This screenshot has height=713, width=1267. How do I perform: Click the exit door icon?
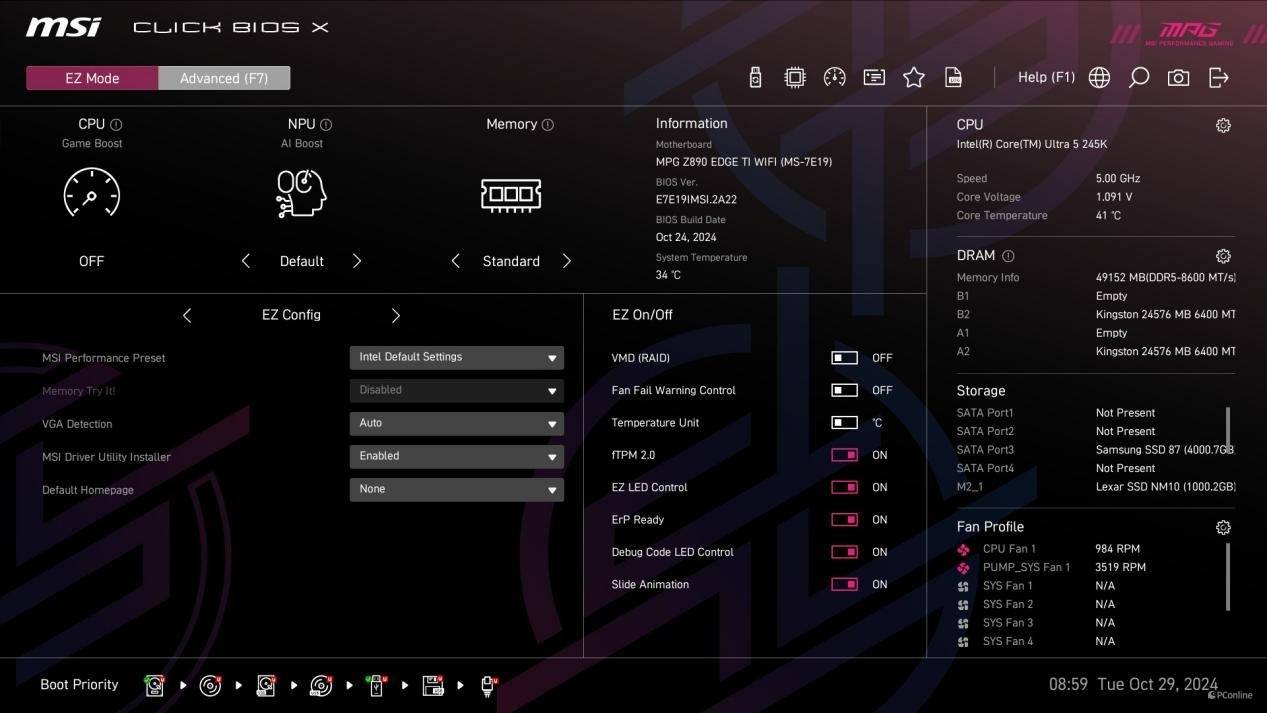(1218, 78)
